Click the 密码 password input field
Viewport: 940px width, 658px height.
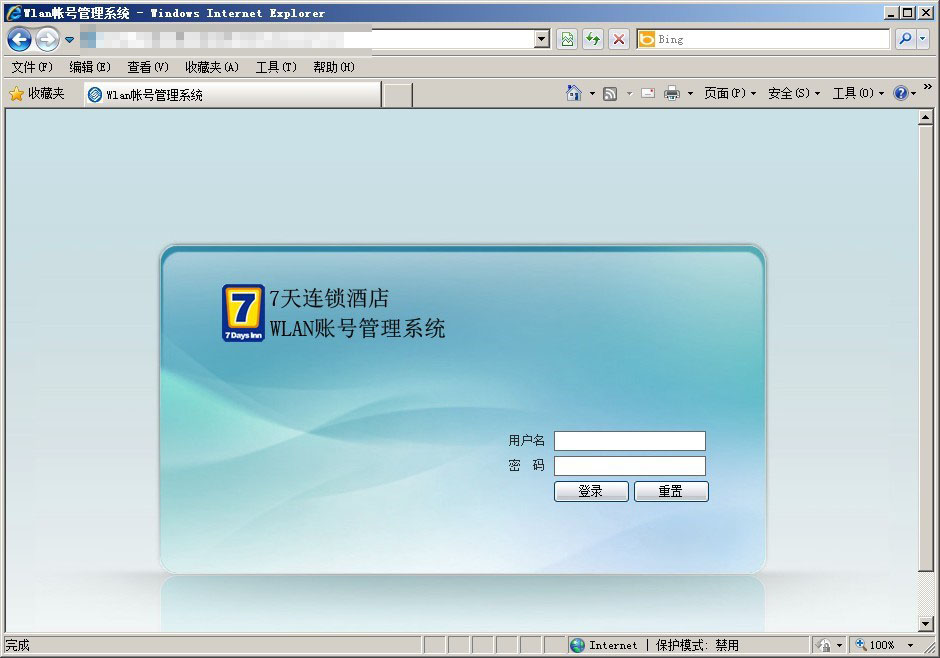click(630, 466)
